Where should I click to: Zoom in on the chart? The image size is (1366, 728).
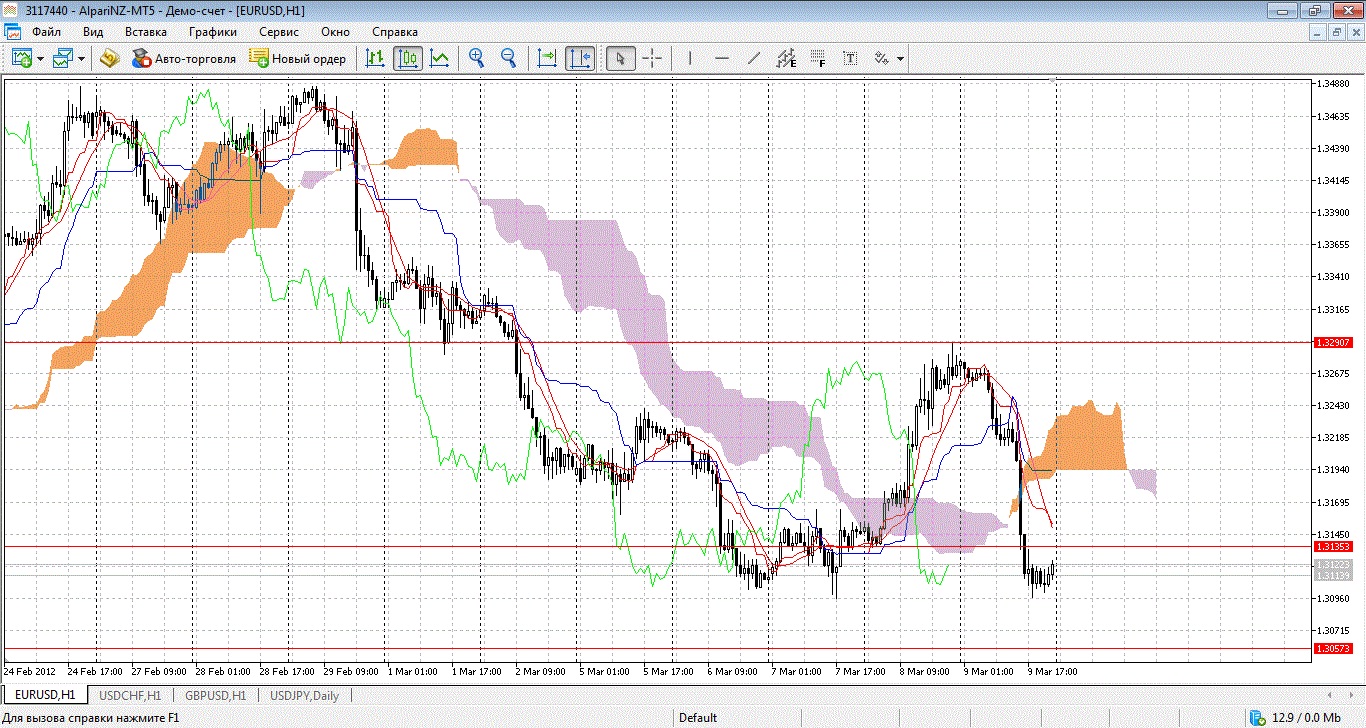coord(477,59)
